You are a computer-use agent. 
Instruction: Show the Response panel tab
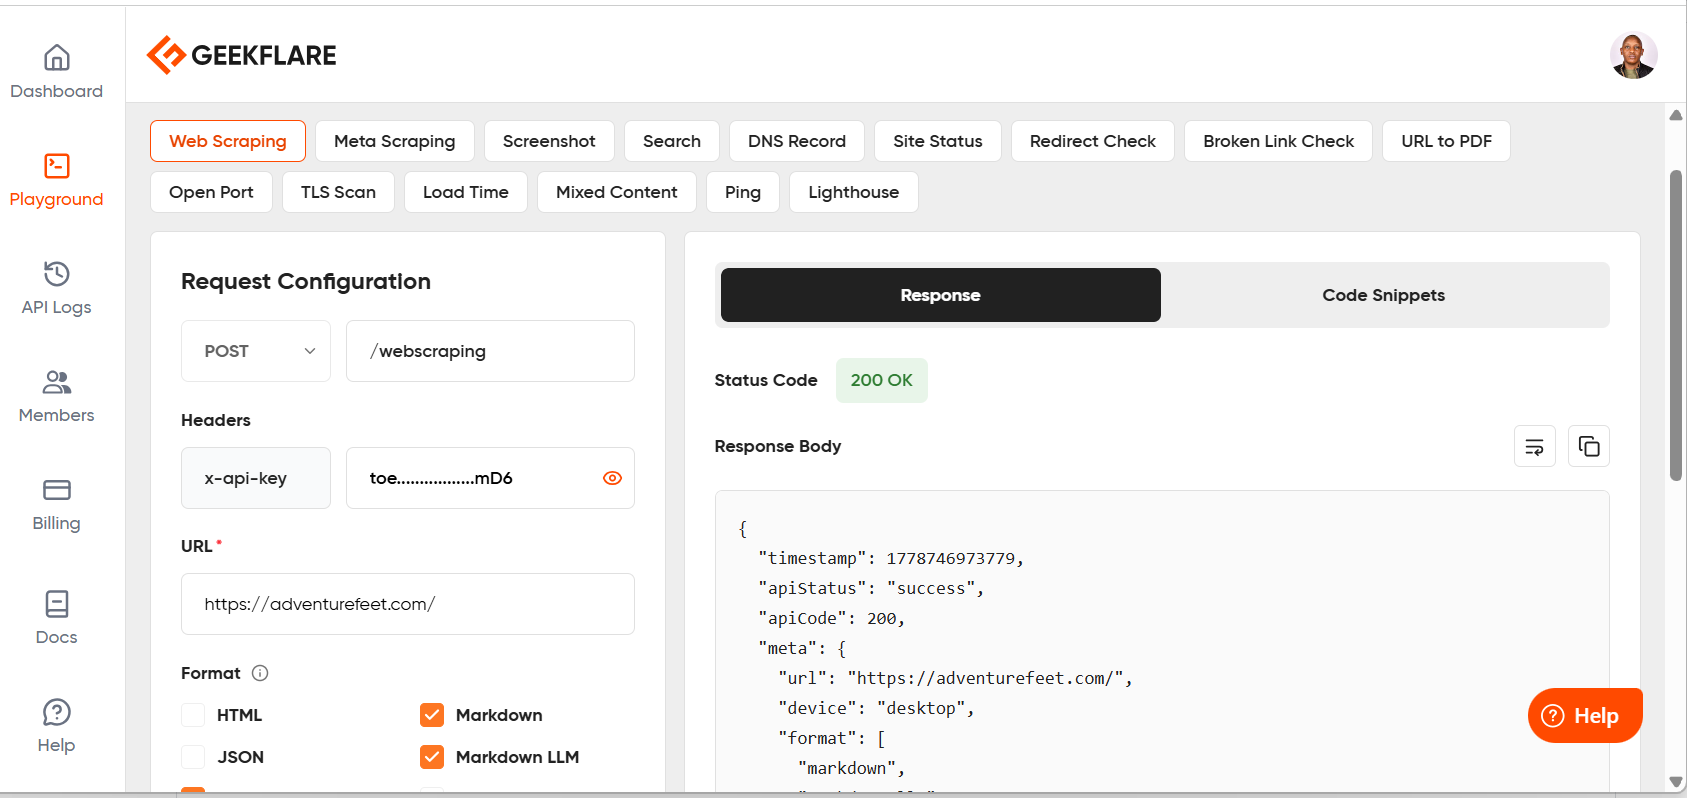pyautogui.click(x=941, y=295)
